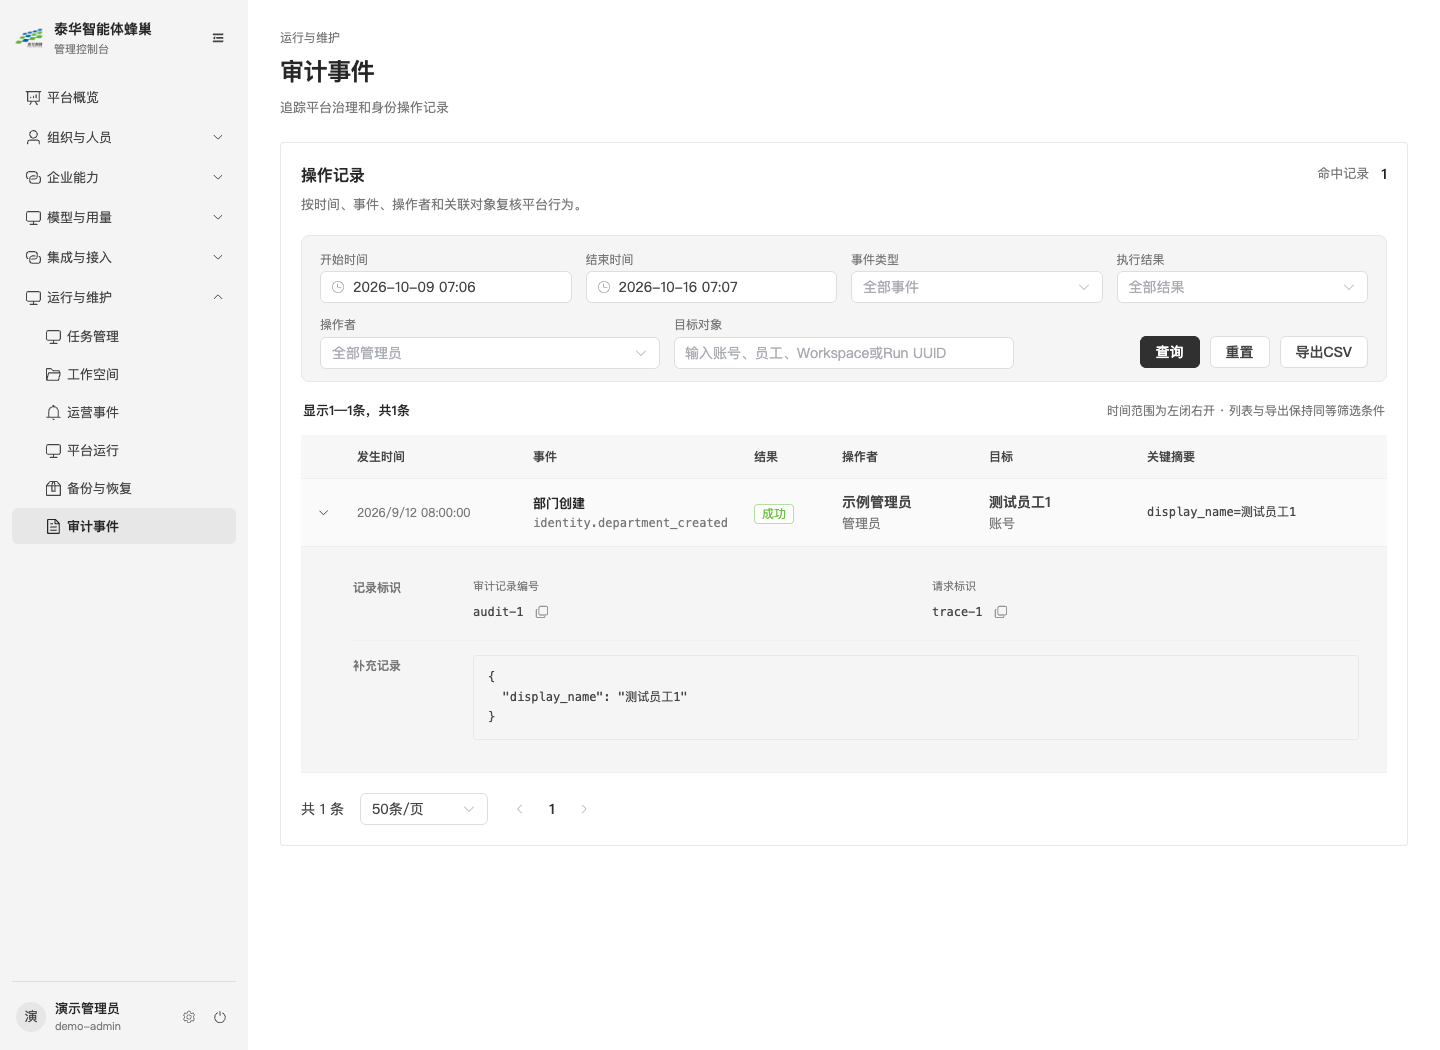Click the 演 user avatar
Screen dimensions: 1440x1050
point(31,1017)
